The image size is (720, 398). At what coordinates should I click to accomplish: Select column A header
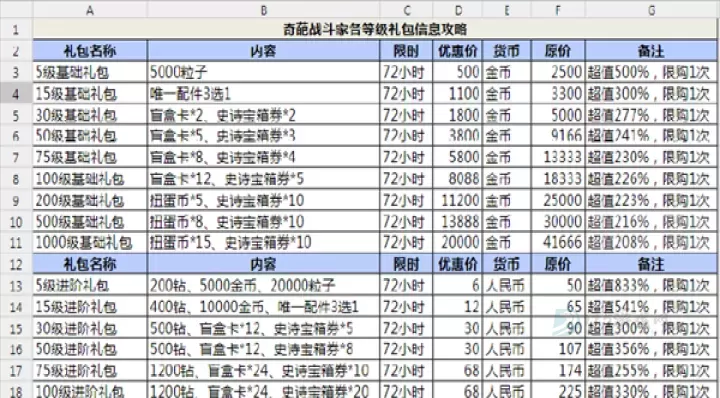[x=90, y=10]
